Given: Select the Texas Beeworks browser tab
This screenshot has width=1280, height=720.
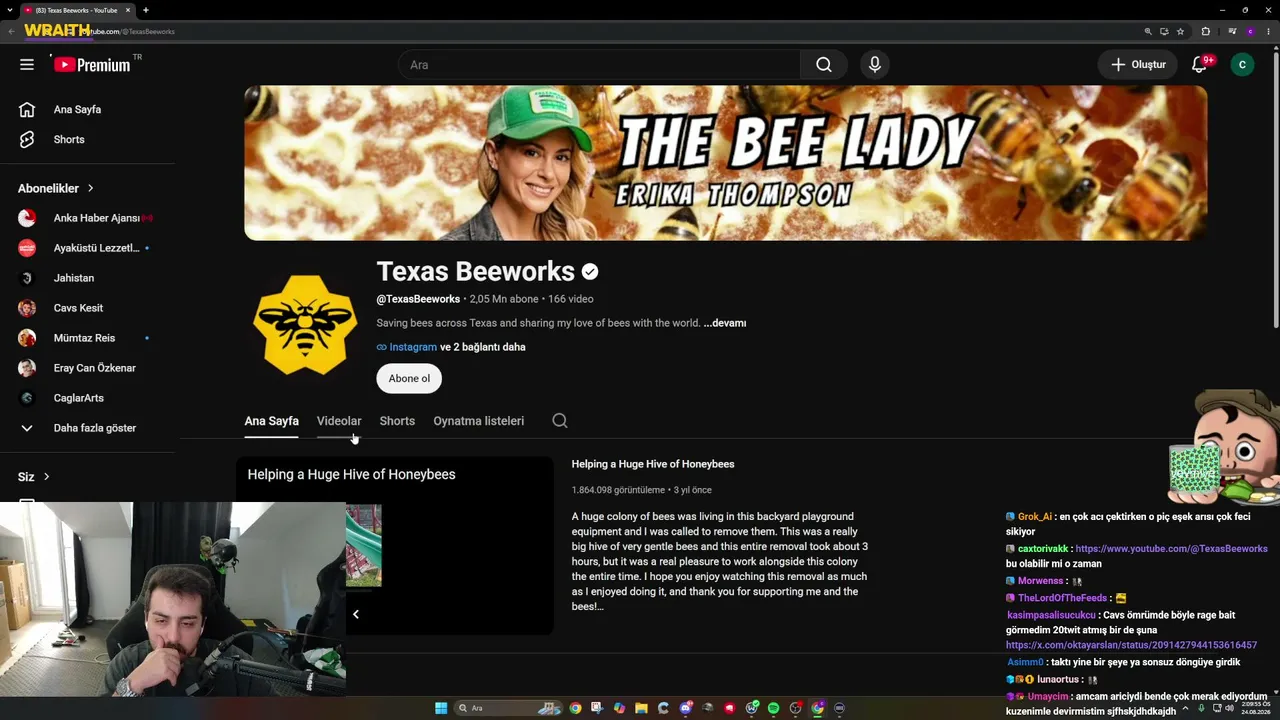Looking at the screenshot, I should (77, 10).
